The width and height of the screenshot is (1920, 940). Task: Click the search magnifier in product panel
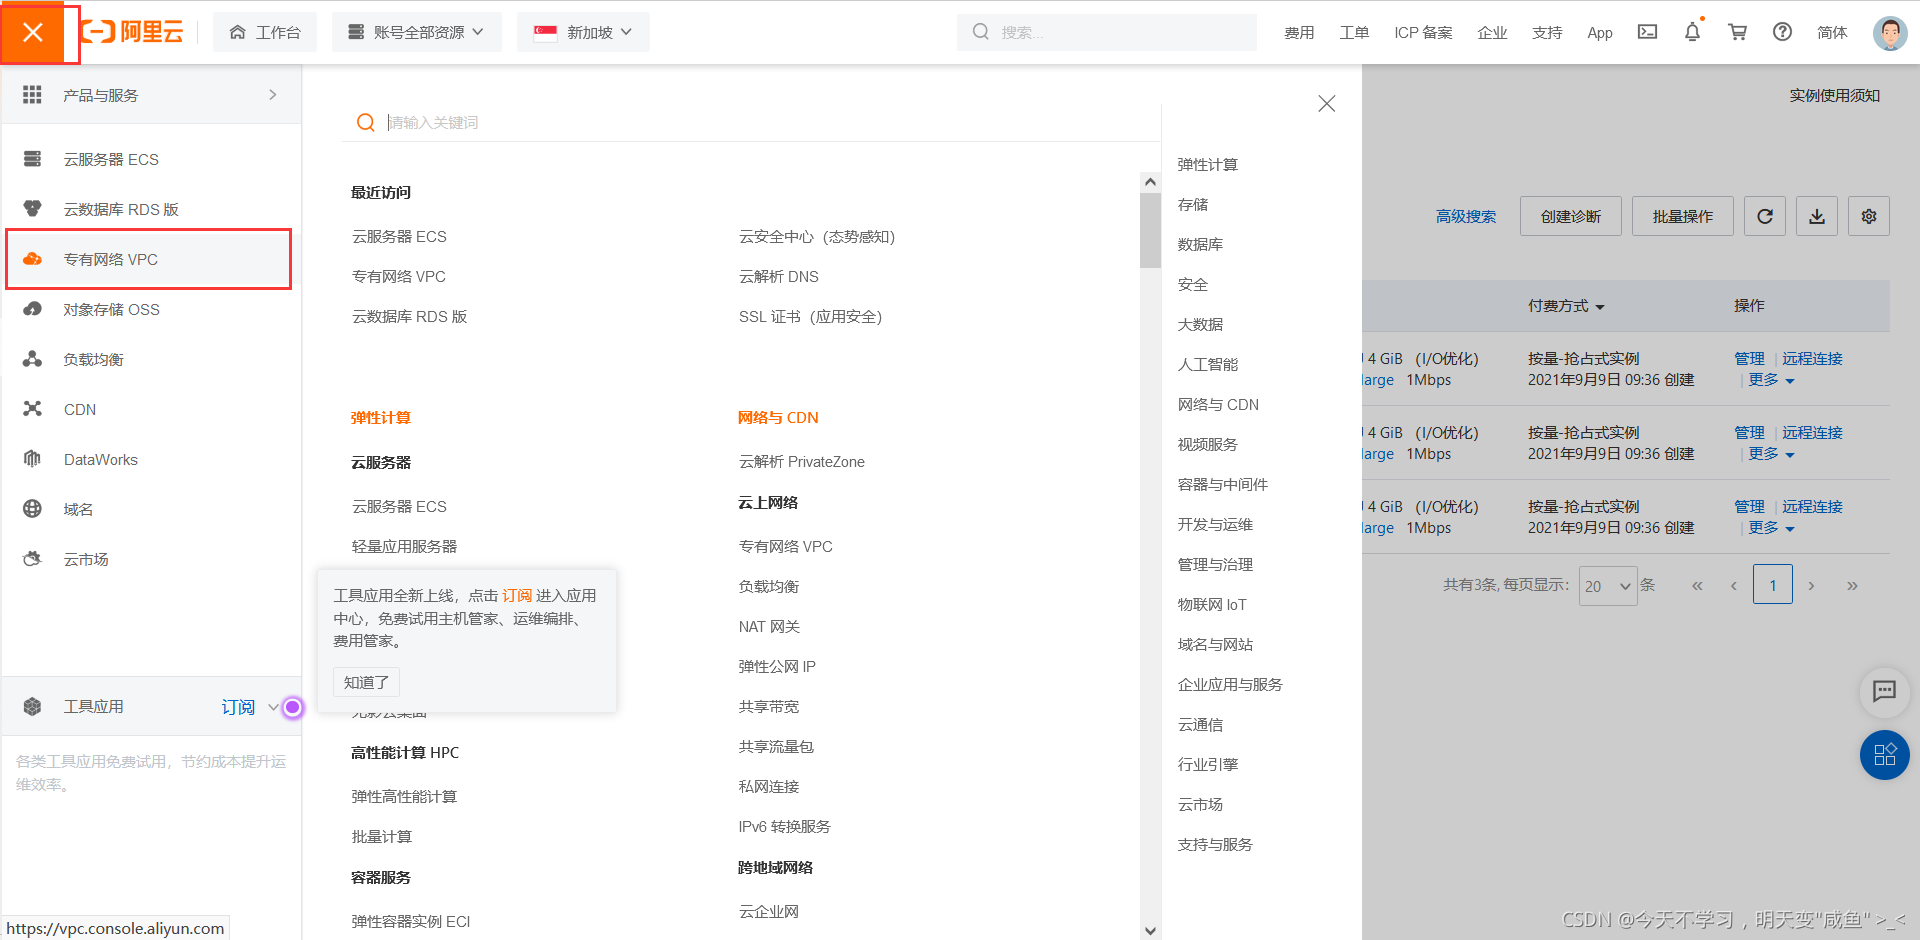tap(366, 122)
